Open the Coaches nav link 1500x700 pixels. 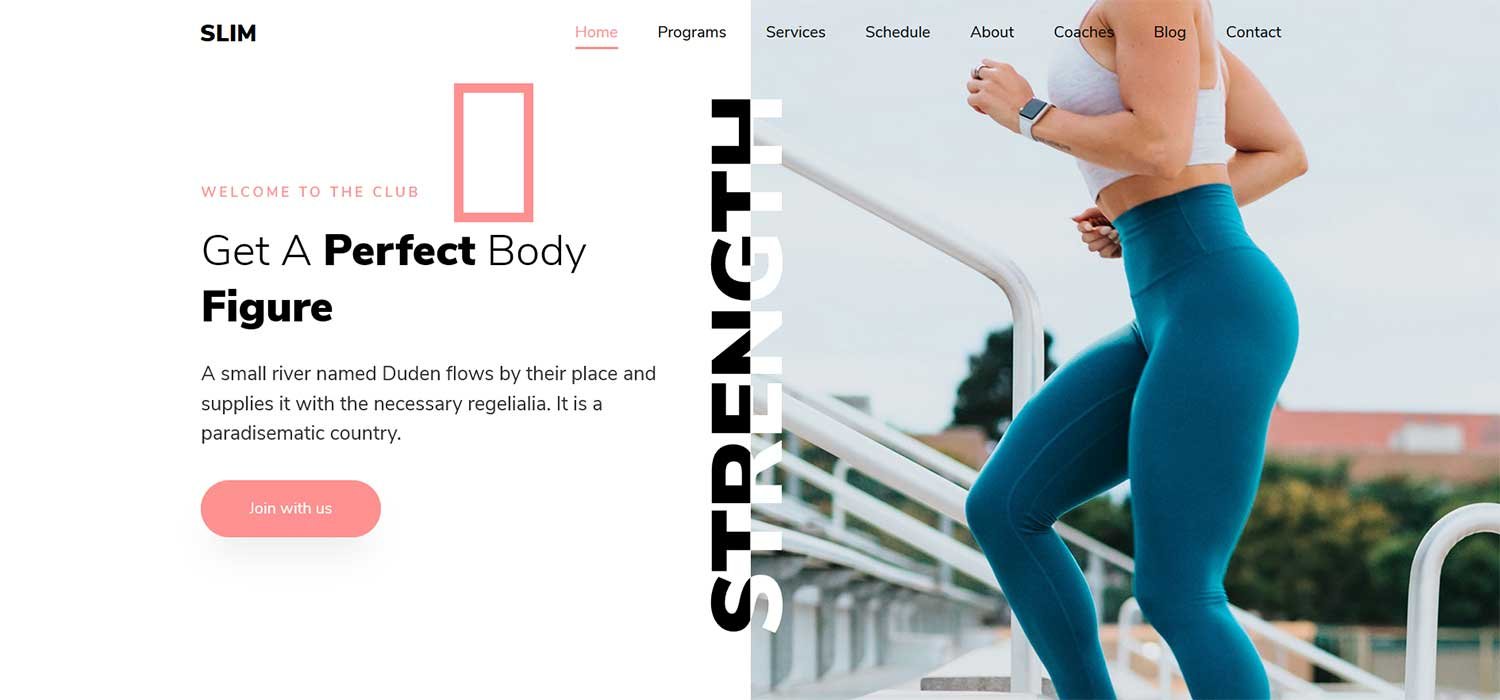[1084, 32]
